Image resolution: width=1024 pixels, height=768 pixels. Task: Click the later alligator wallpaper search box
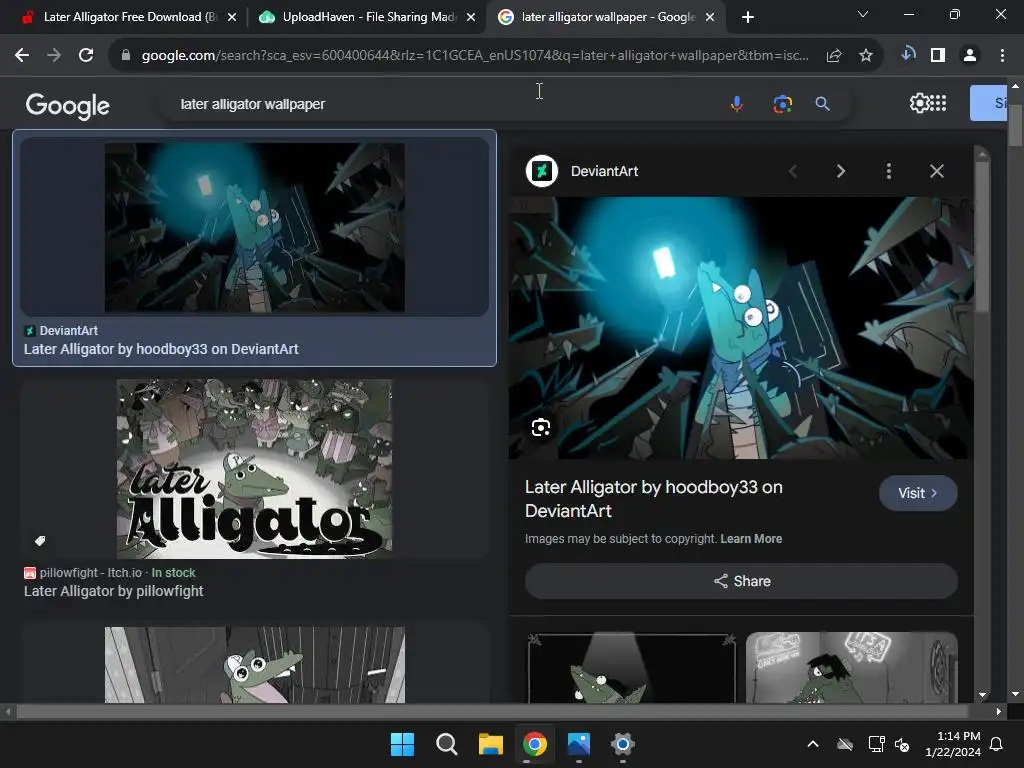tap(444, 104)
